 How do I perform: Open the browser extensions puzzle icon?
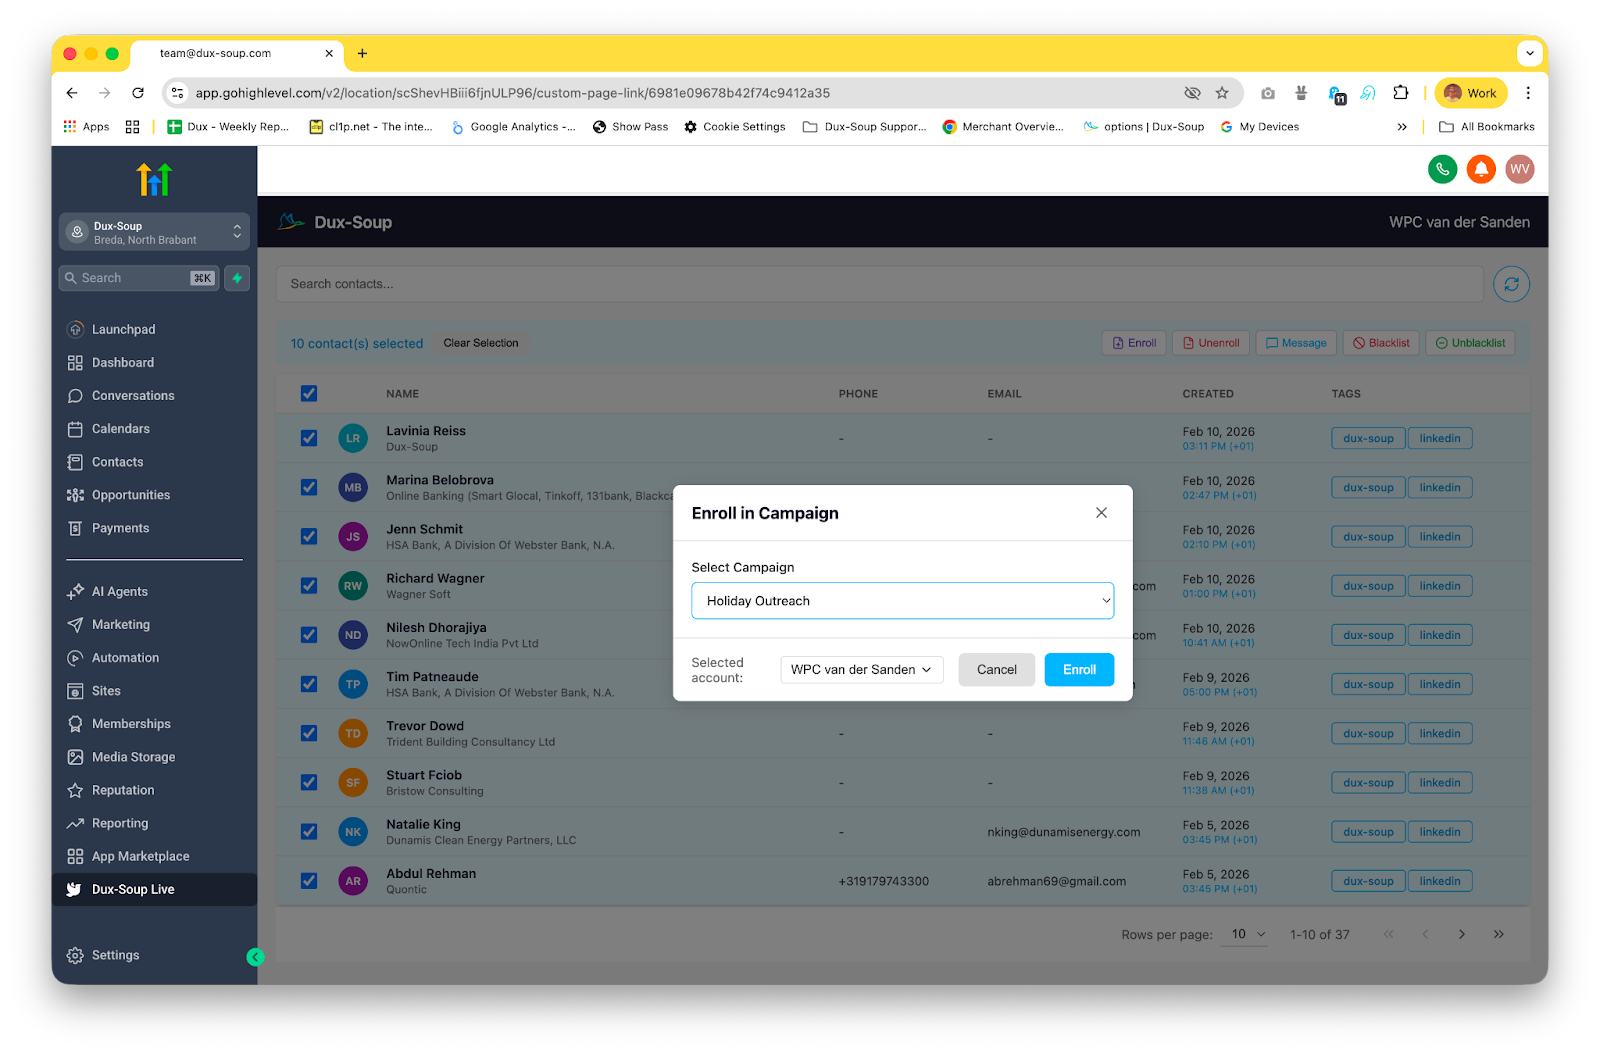click(1401, 93)
